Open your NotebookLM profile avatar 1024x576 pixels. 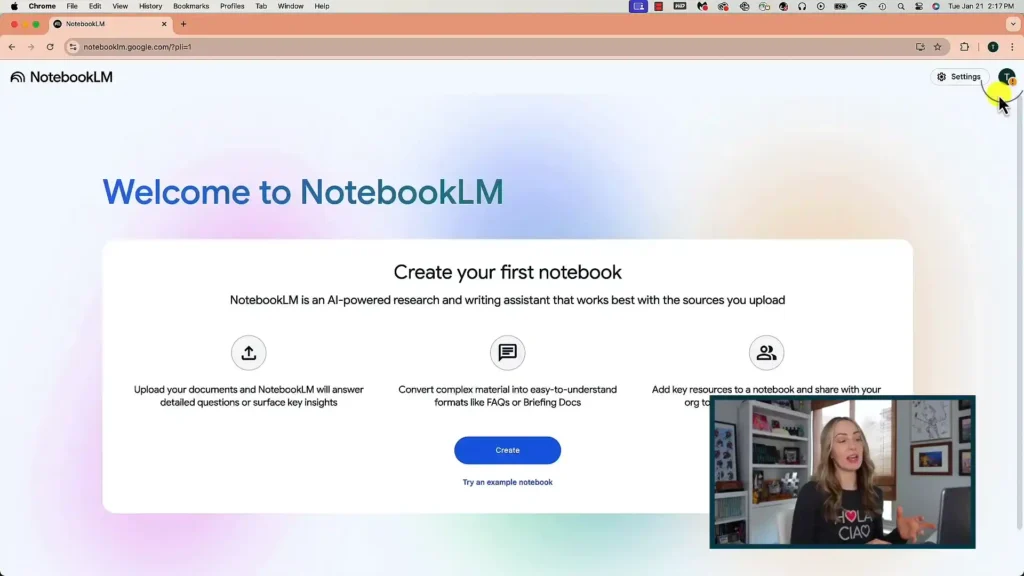1007,76
